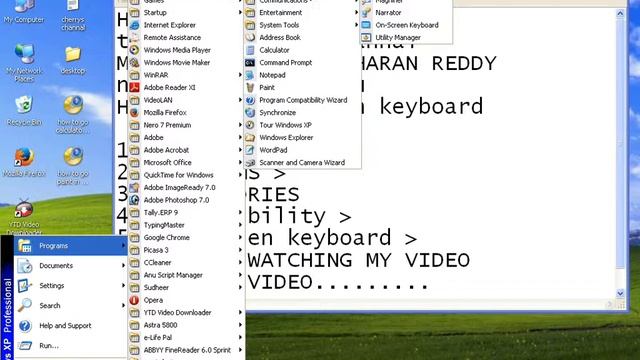Screen dimensions: 640x360
Task: Open ABBYY FineReader 6.0 Sprint folder
Action: pyautogui.click(x=187, y=350)
